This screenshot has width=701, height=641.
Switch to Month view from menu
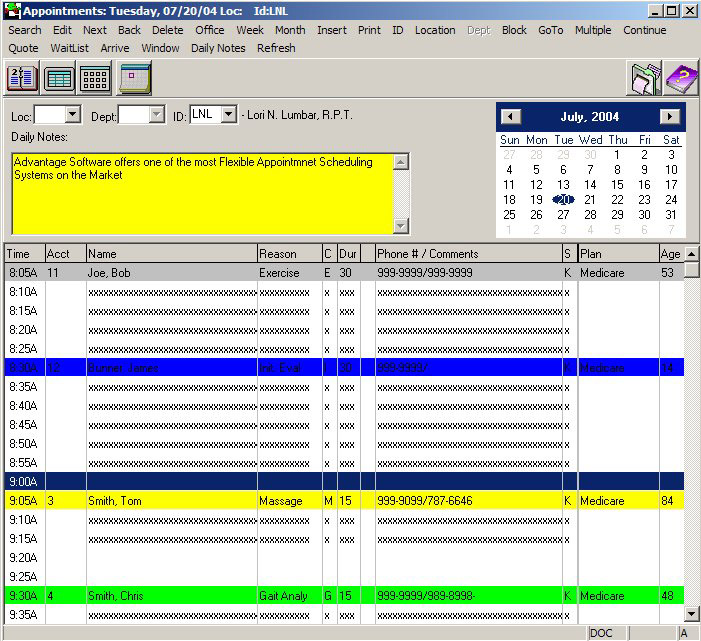pos(290,30)
